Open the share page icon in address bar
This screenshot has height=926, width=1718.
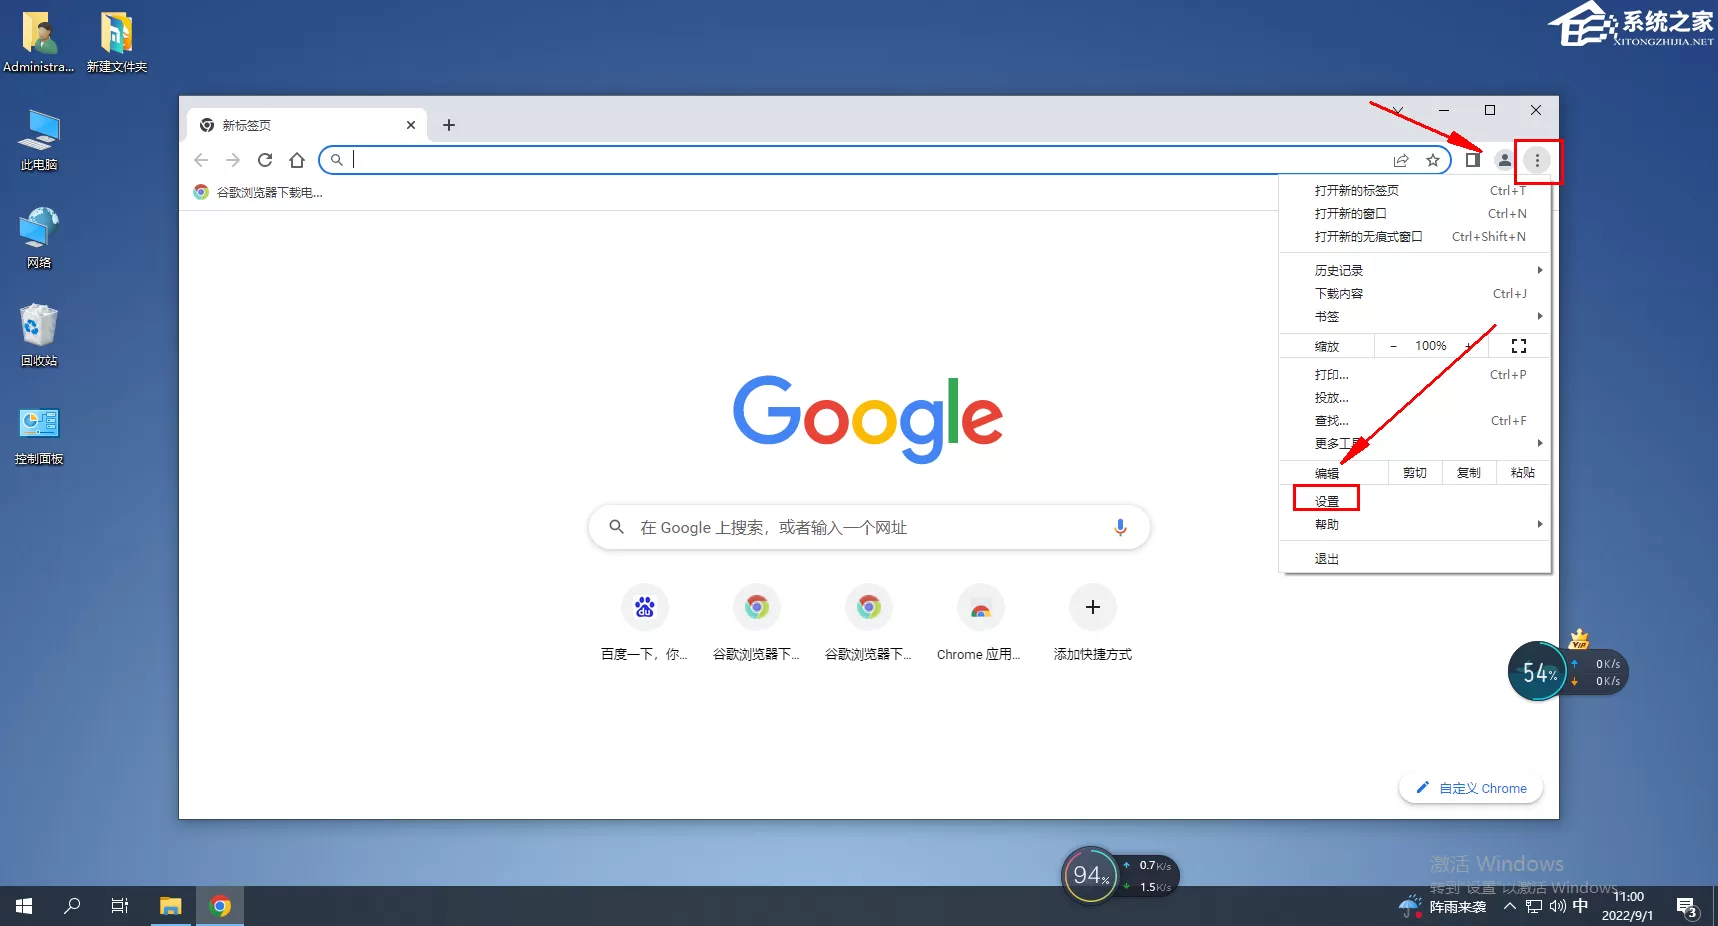(x=1401, y=160)
